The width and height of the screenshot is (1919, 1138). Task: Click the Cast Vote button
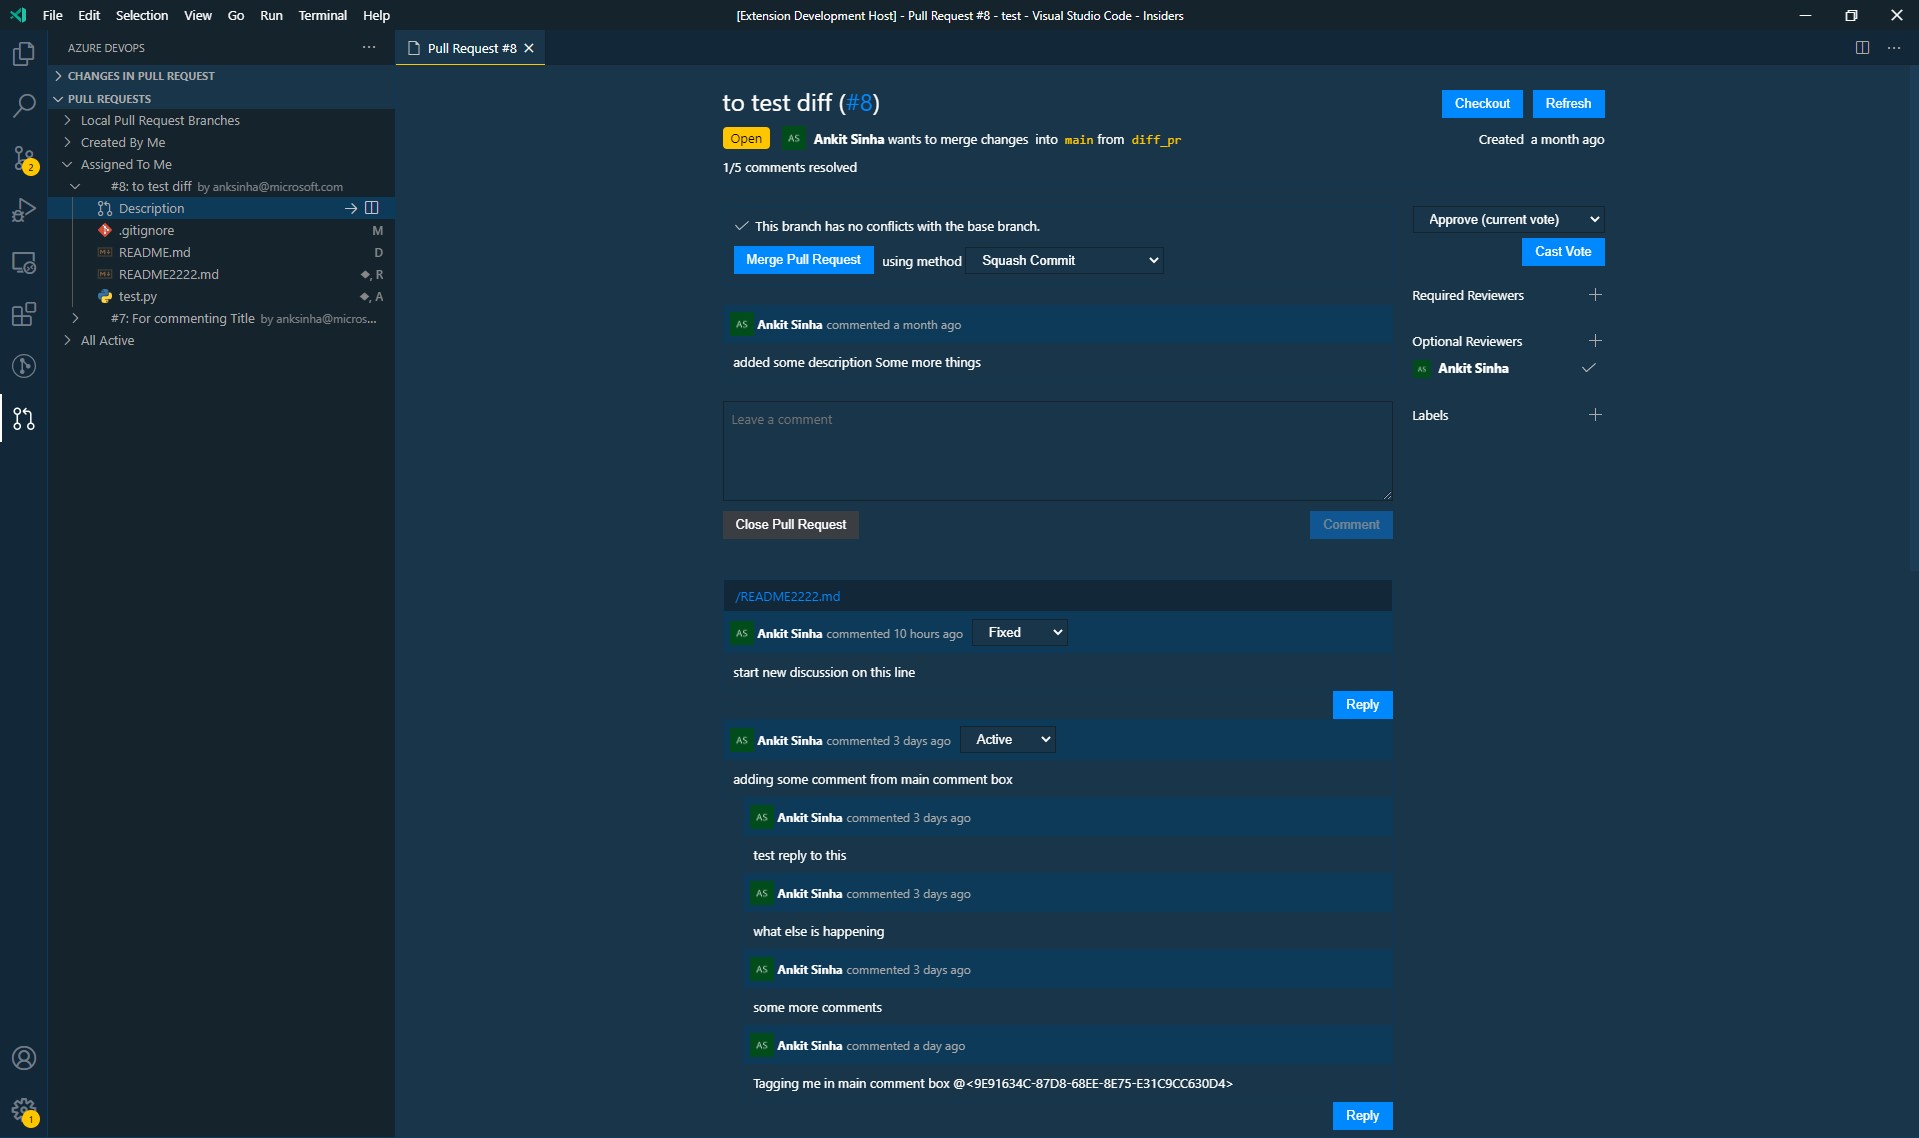pyautogui.click(x=1563, y=252)
